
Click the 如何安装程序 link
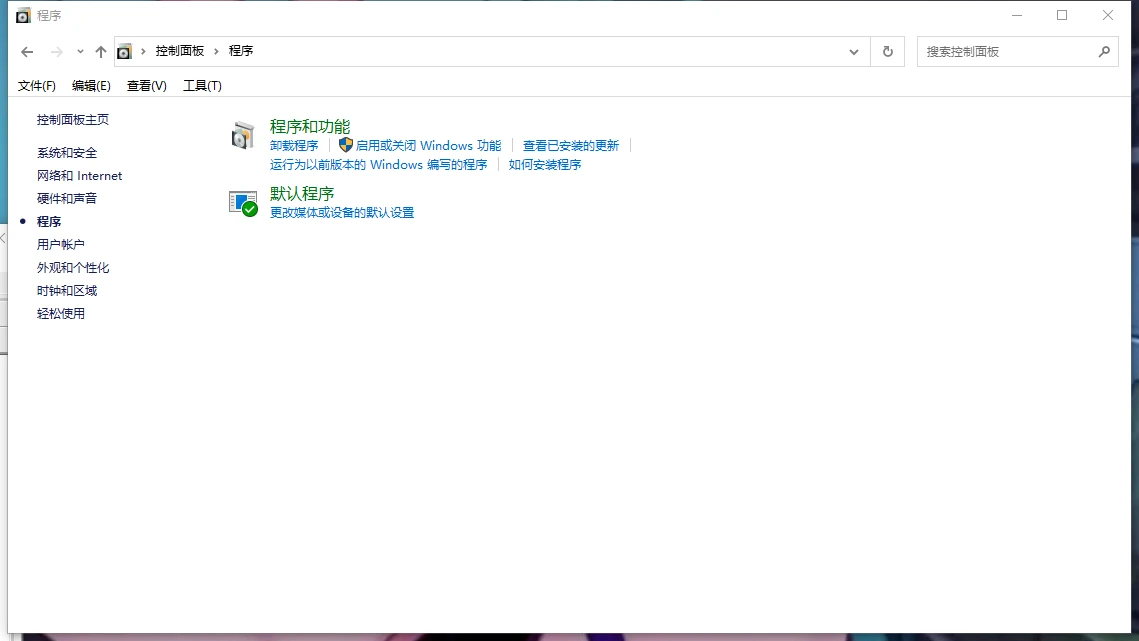pyautogui.click(x=545, y=164)
